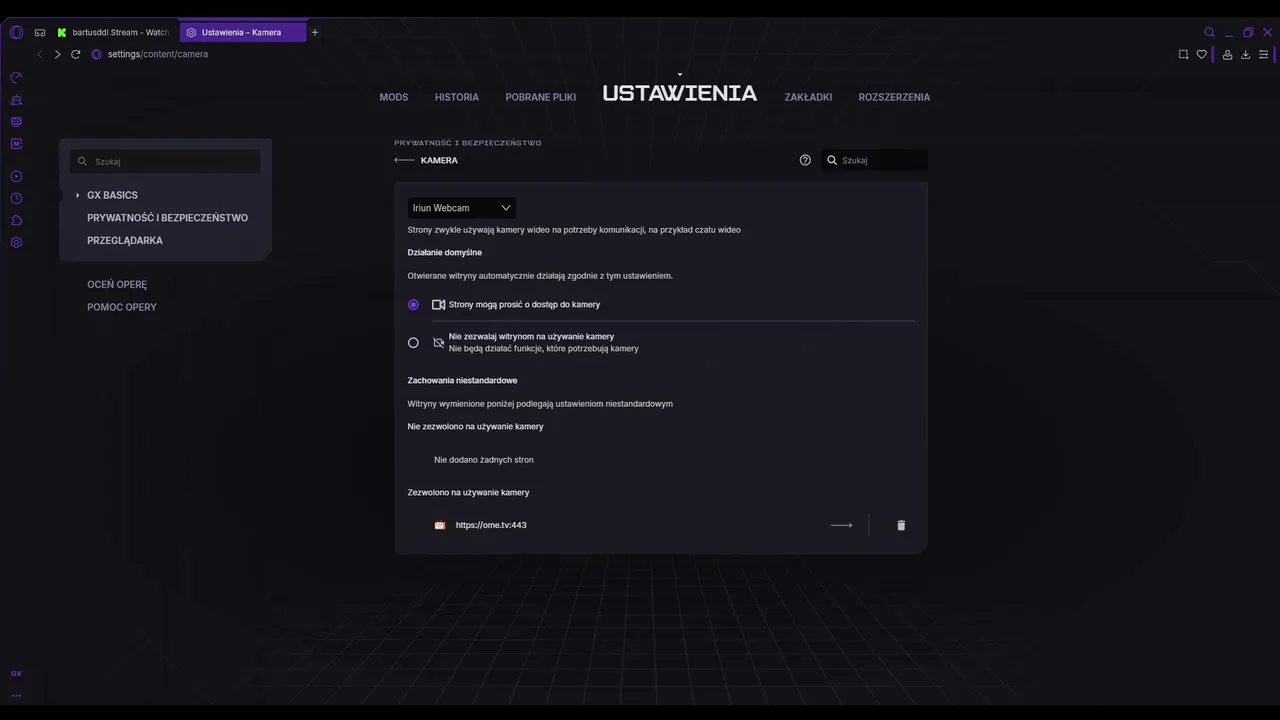Add page to bookmarks with heart icon
The width and height of the screenshot is (1280, 720).
(x=1202, y=54)
